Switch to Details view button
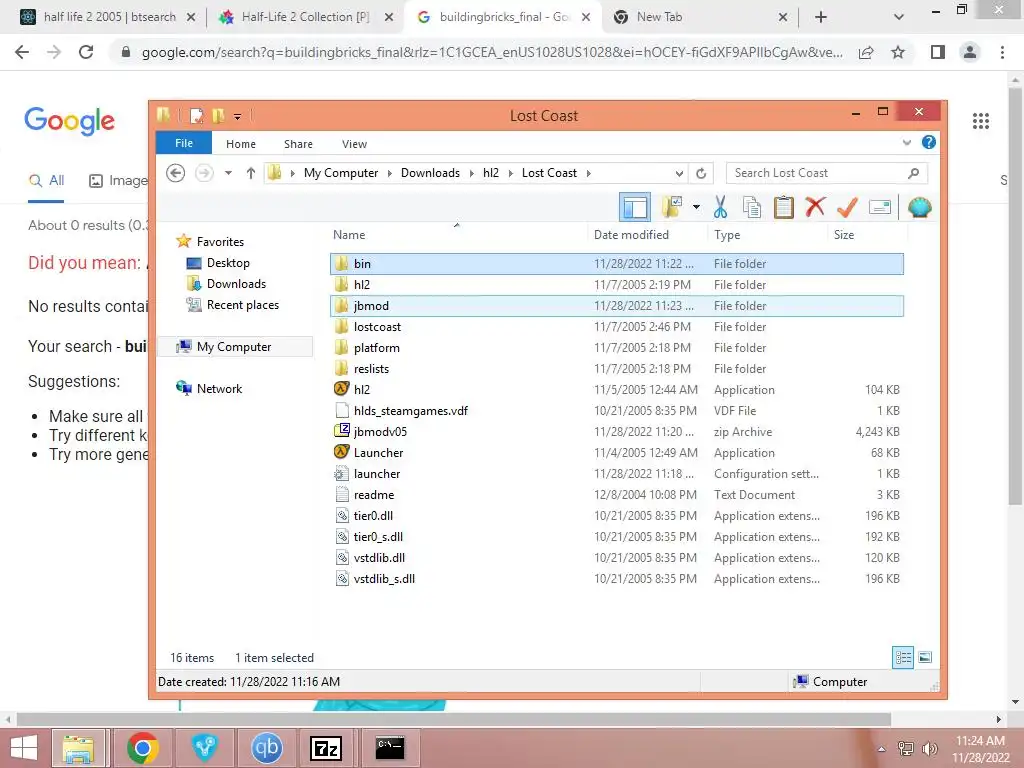Viewport: 1024px width, 768px height. click(x=903, y=658)
